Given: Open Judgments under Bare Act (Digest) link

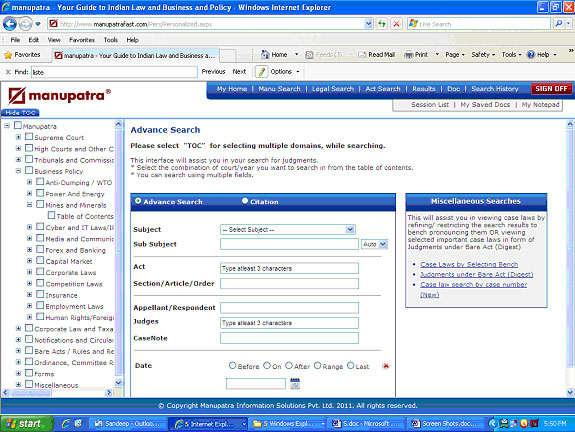Looking at the screenshot, I should pos(476,274).
